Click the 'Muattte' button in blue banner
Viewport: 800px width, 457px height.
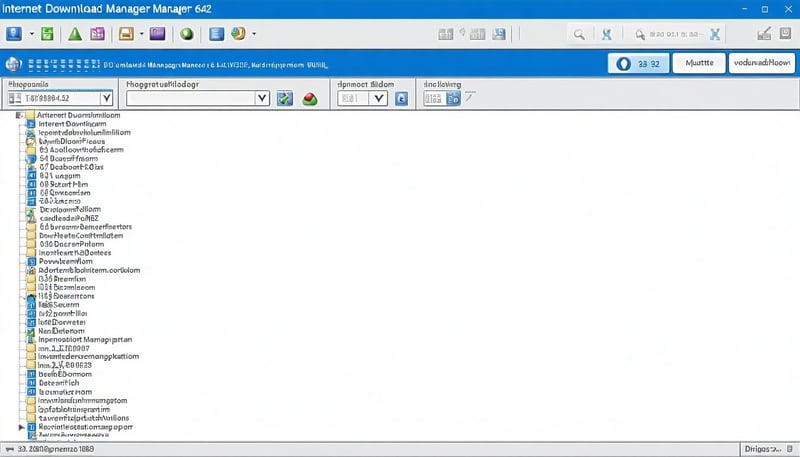(699, 63)
